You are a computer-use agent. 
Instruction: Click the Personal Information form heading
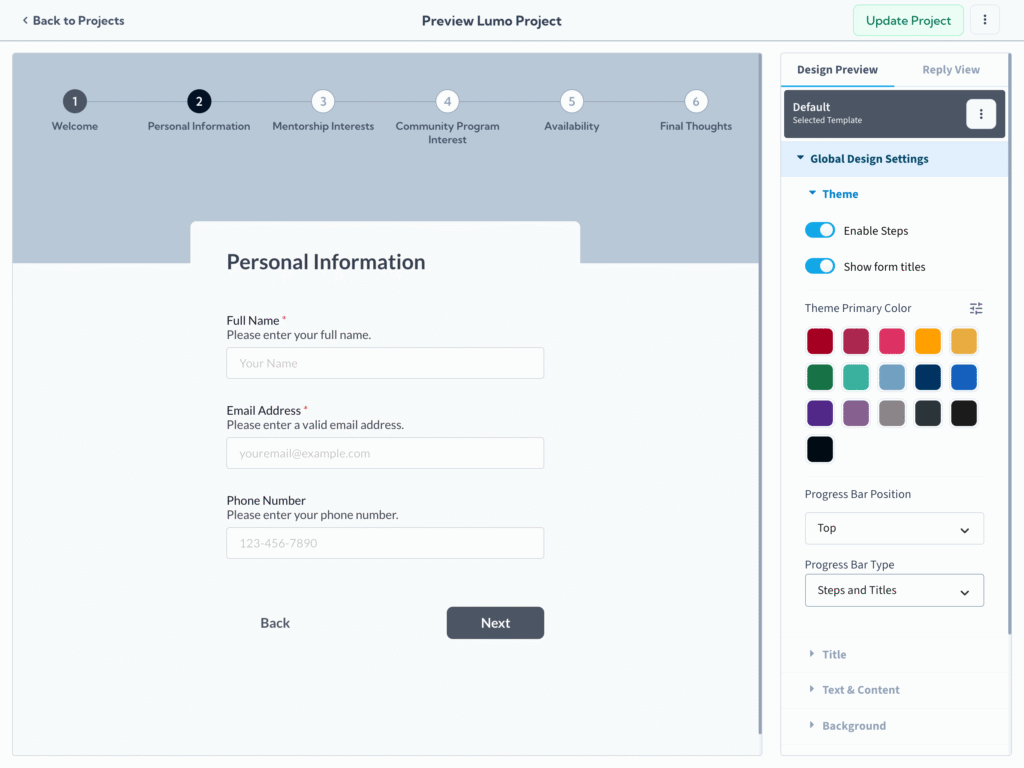click(x=326, y=262)
